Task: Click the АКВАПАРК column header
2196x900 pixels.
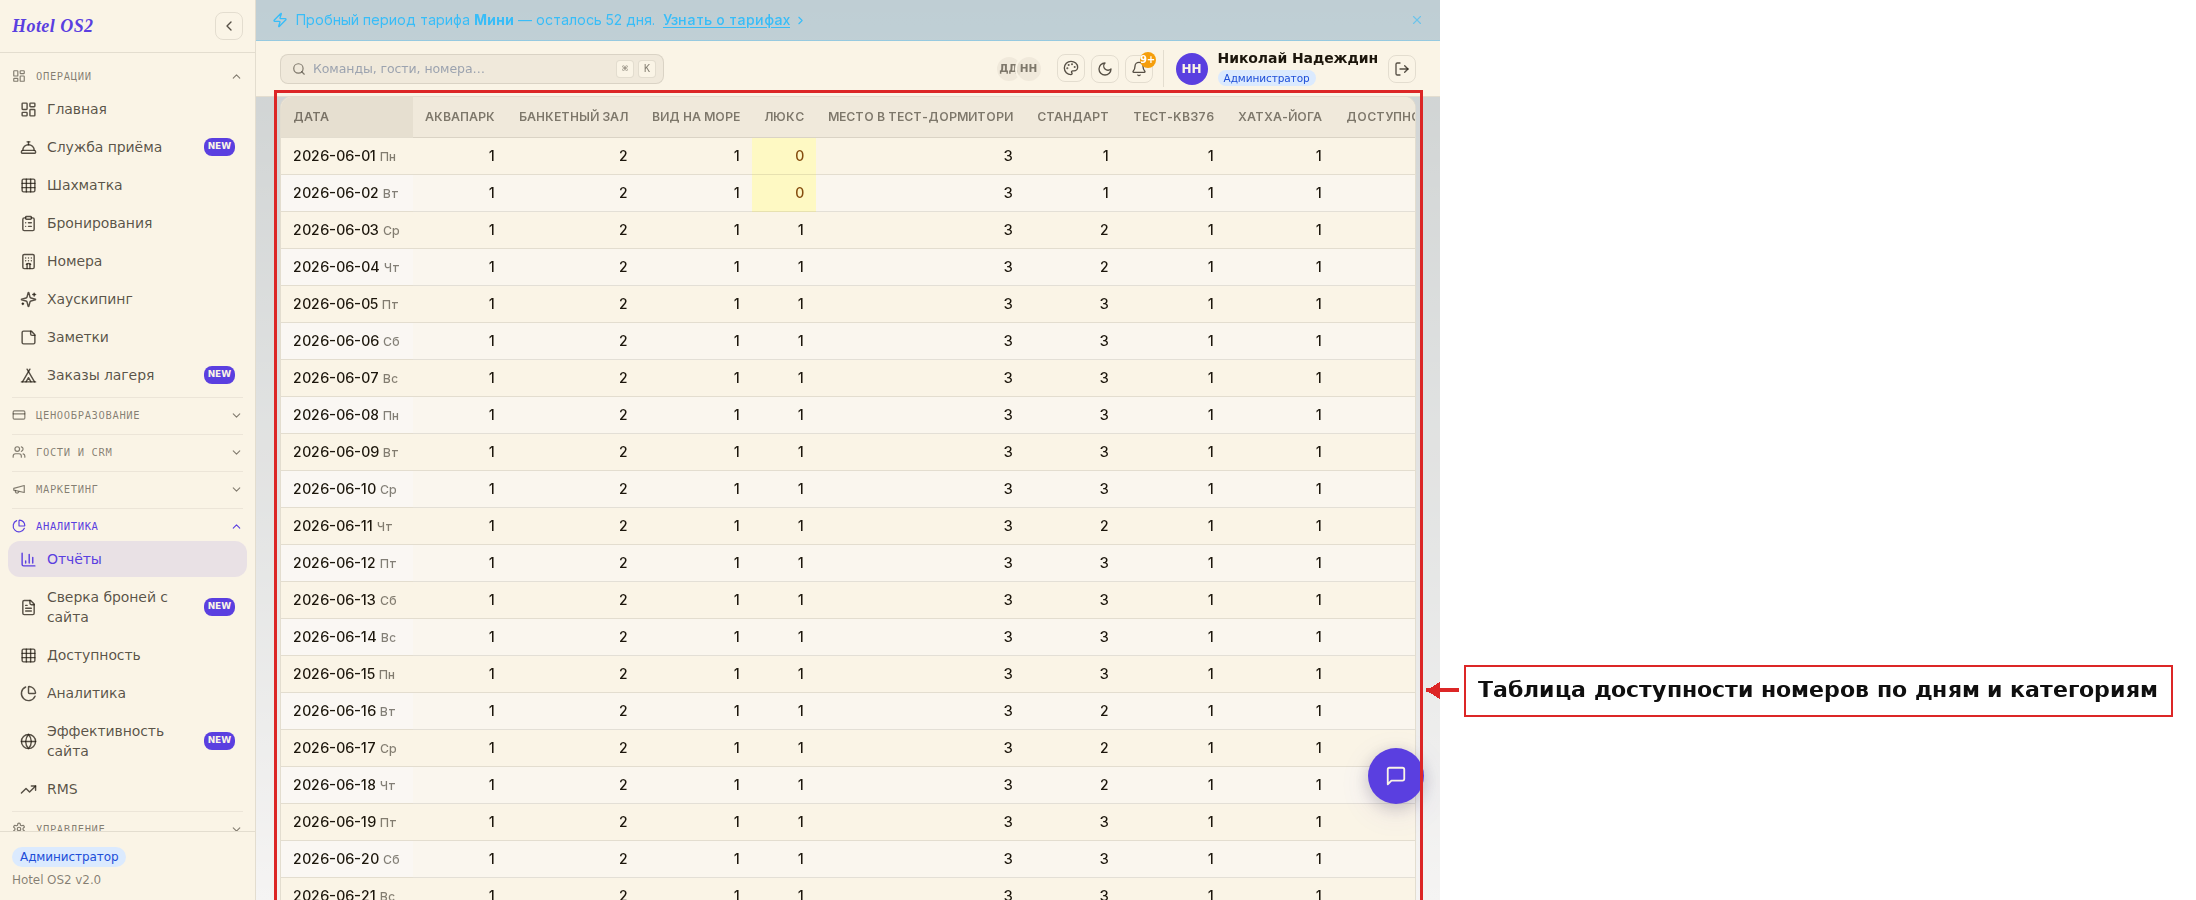Action: pyautogui.click(x=460, y=117)
